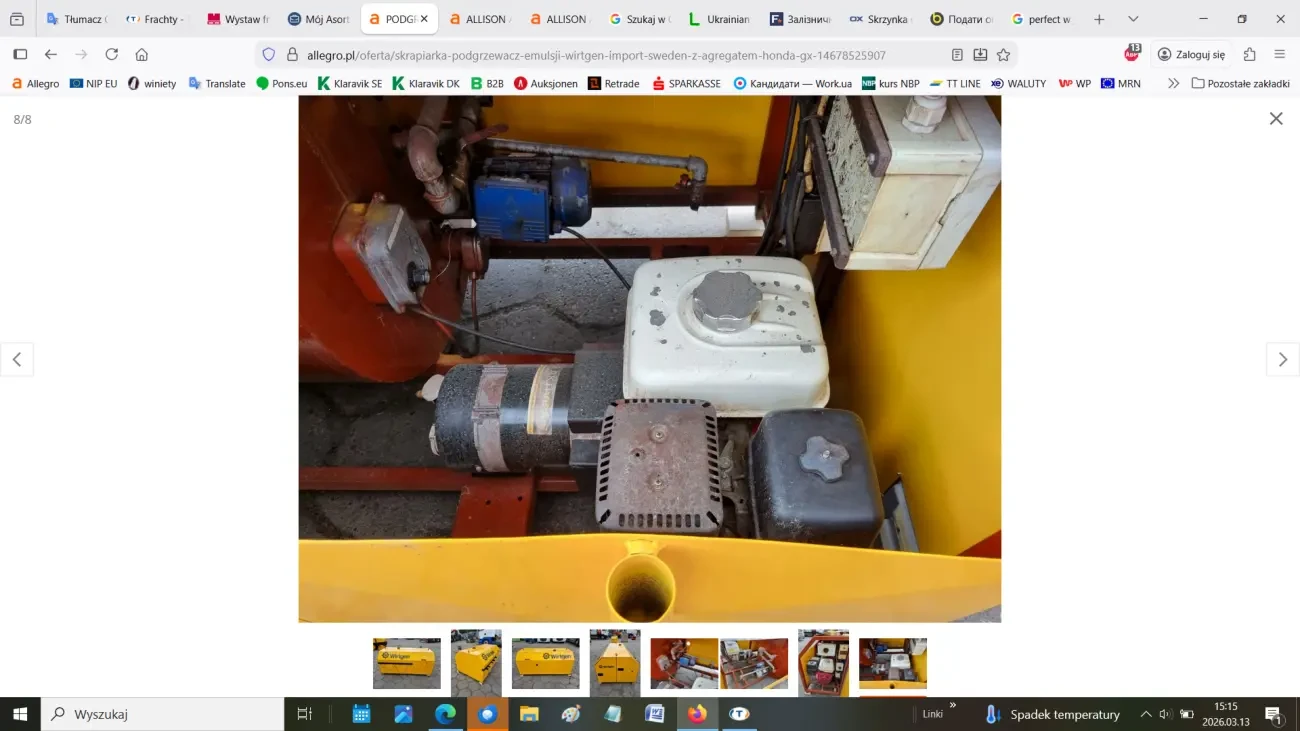This screenshot has width=1300, height=731.
Task: Toggle reader view in the address bar
Action: 957,55
